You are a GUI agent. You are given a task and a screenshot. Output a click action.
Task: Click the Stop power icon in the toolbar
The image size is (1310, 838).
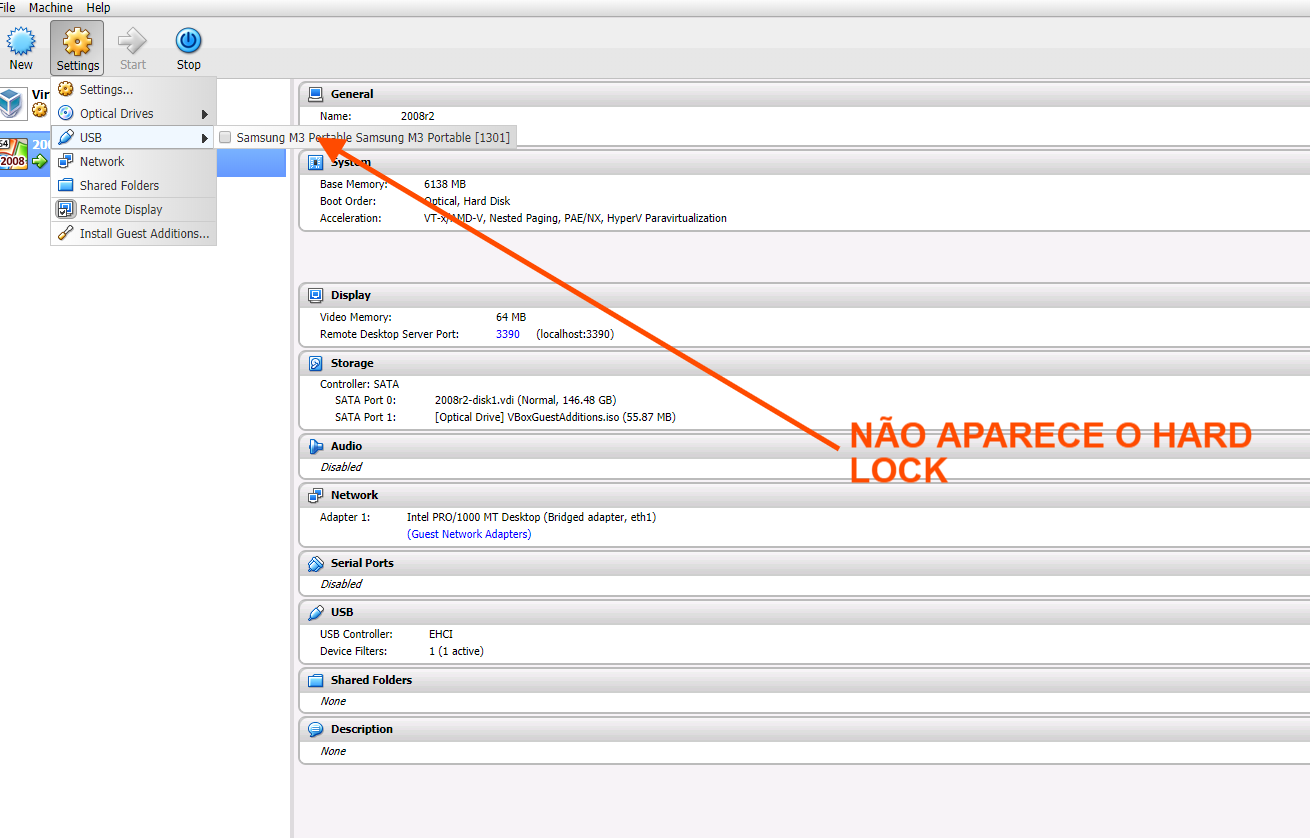188,41
